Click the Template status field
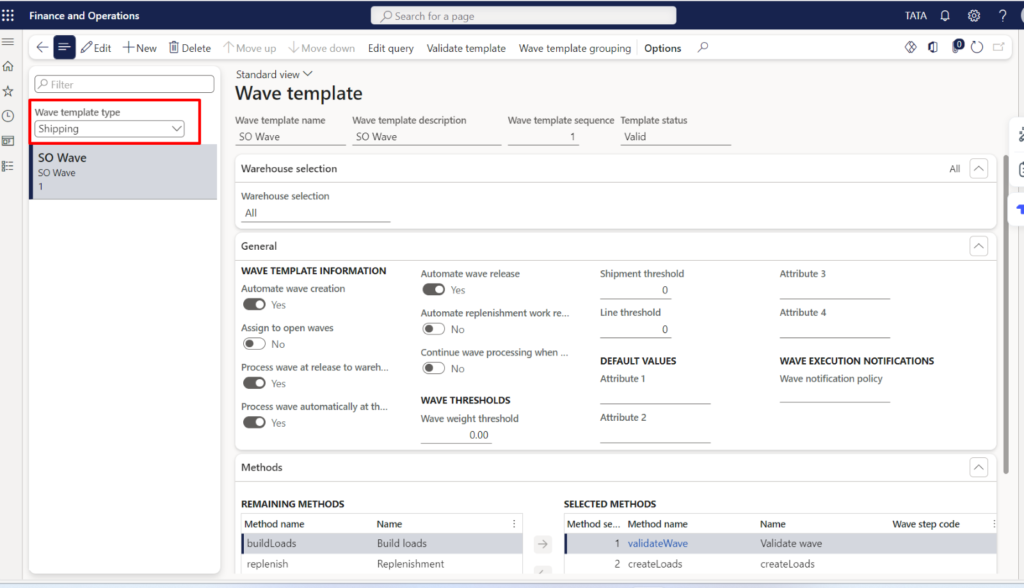 pyautogui.click(x=675, y=137)
